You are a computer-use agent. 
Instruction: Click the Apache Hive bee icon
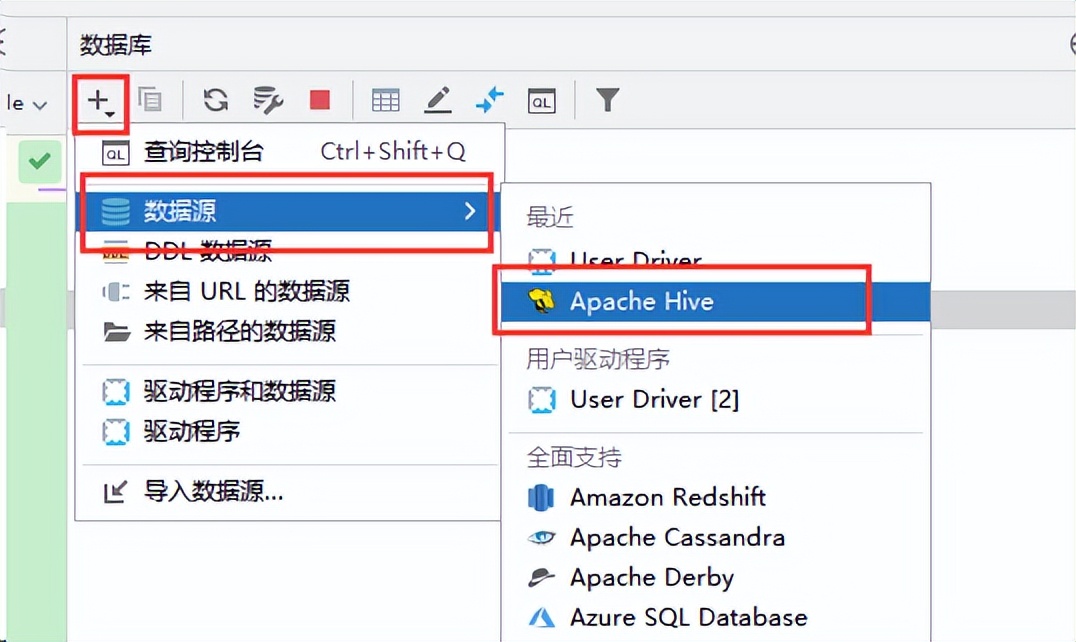coord(541,301)
